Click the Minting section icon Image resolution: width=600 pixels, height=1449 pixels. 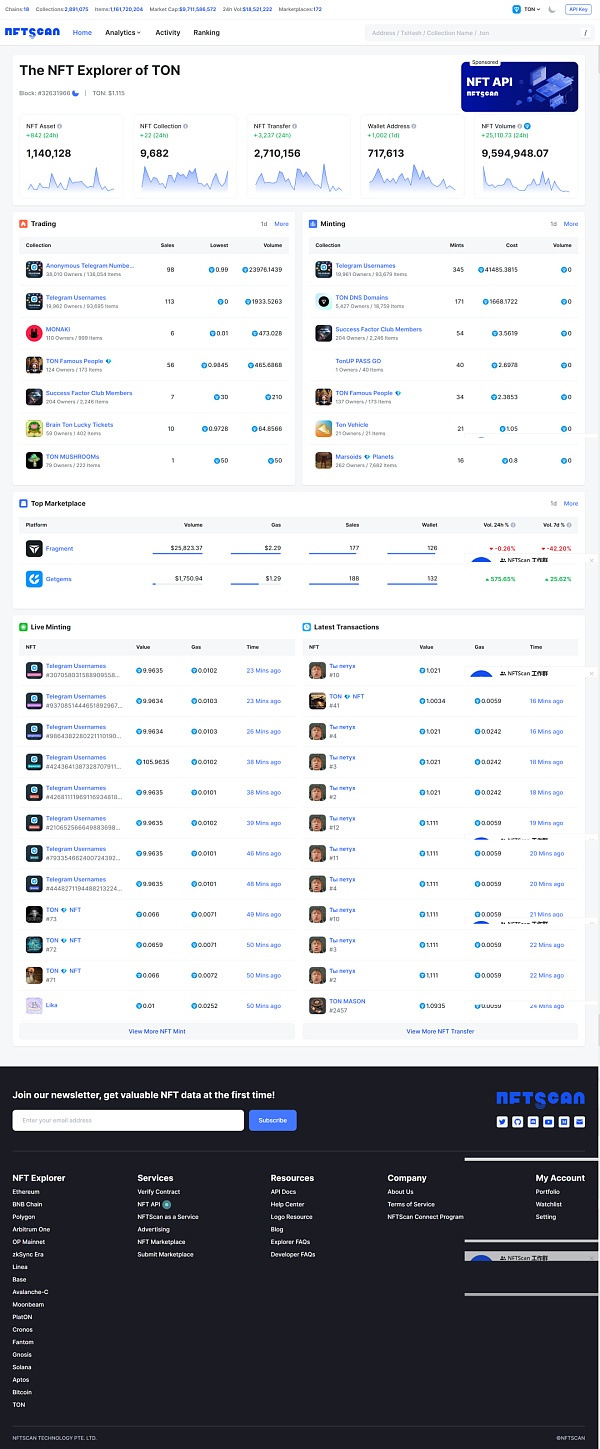(x=313, y=224)
